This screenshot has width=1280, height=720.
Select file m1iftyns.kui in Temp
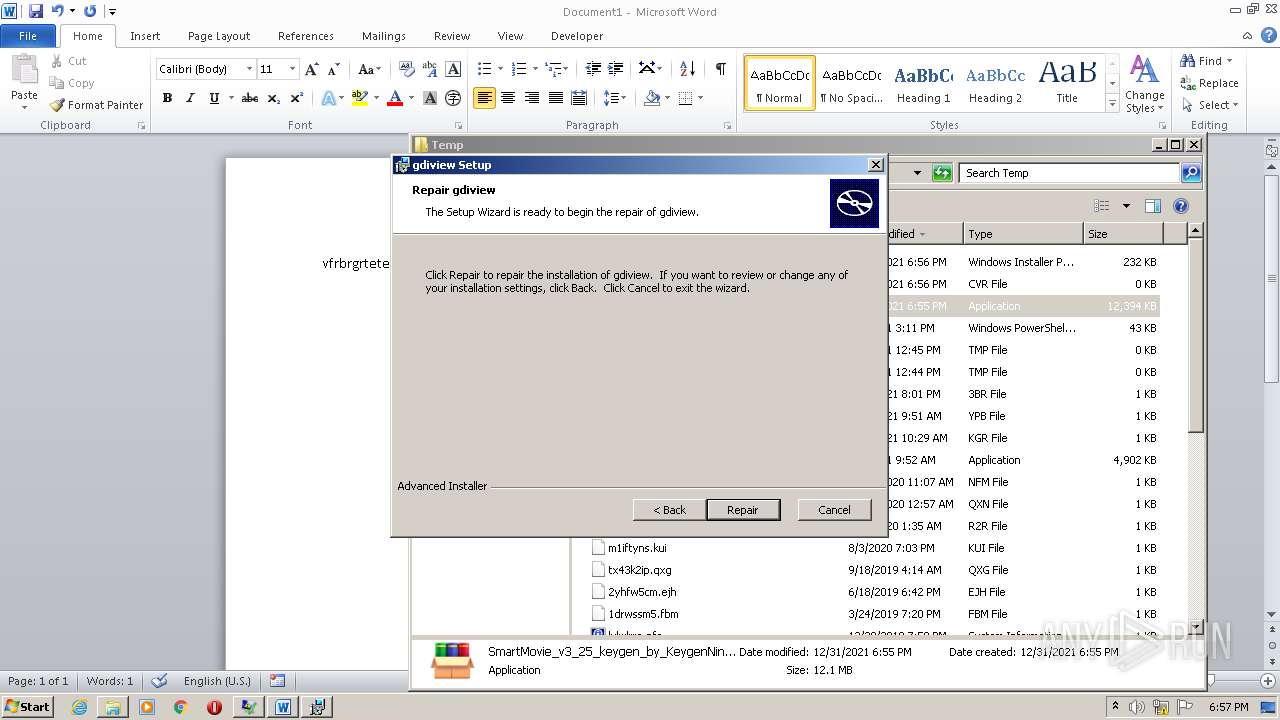point(637,548)
